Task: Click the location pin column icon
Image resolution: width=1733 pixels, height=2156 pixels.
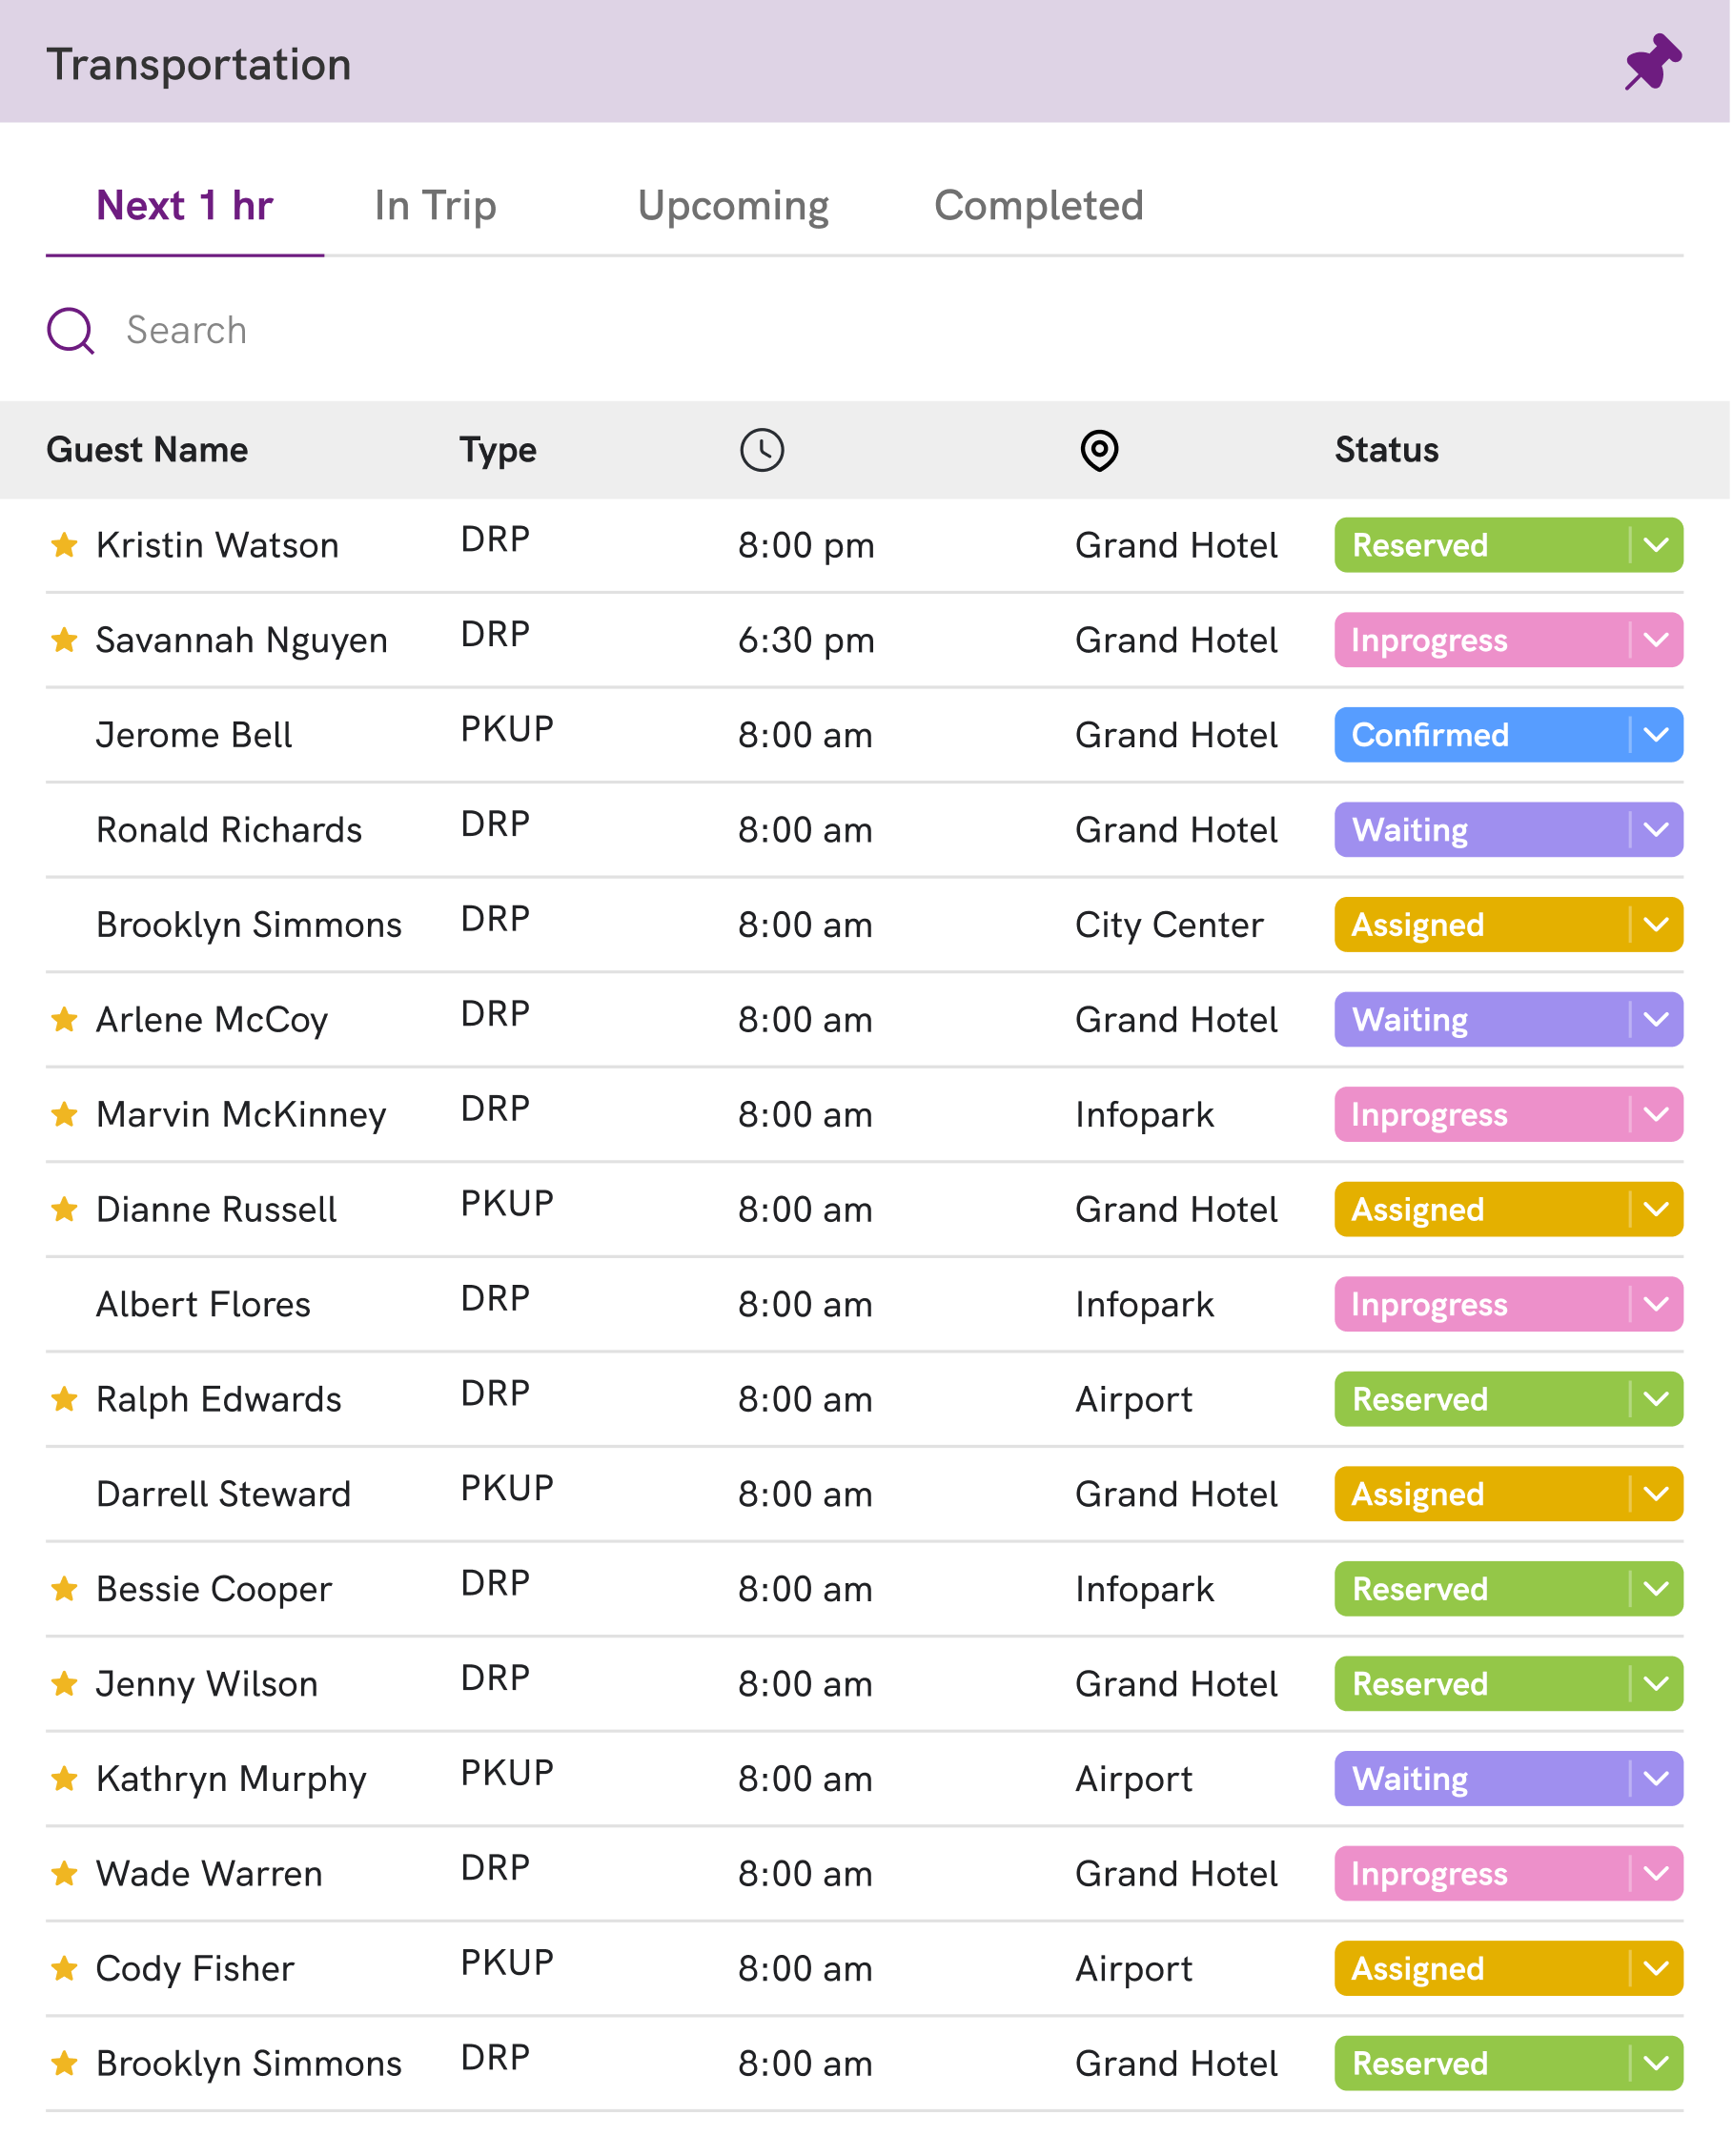Action: pyautogui.click(x=1099, y=450)
